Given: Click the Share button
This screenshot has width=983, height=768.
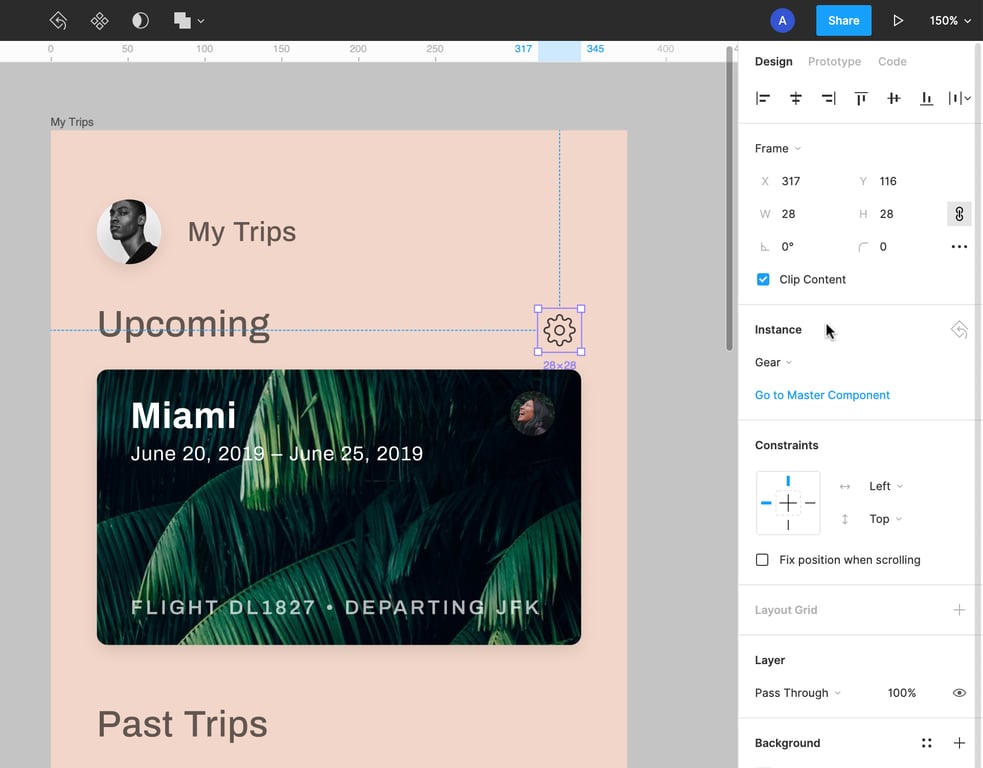Looking at the screenshot, I should 843,20.
